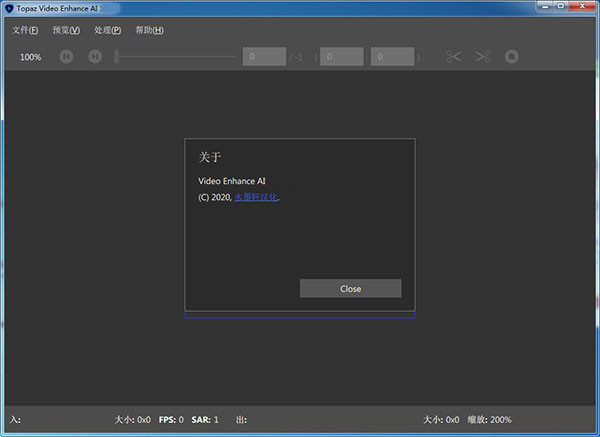Click the crossed-out scissors clear-trim icon
Screen dimensions: 600x437
pos(483,57)
